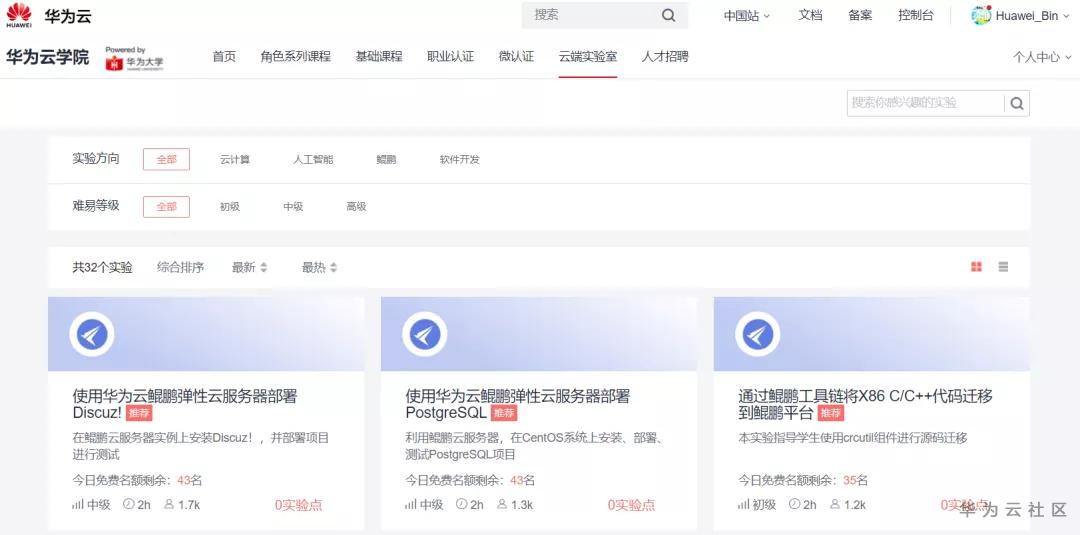Open the 控制台 link

(916, 15)
